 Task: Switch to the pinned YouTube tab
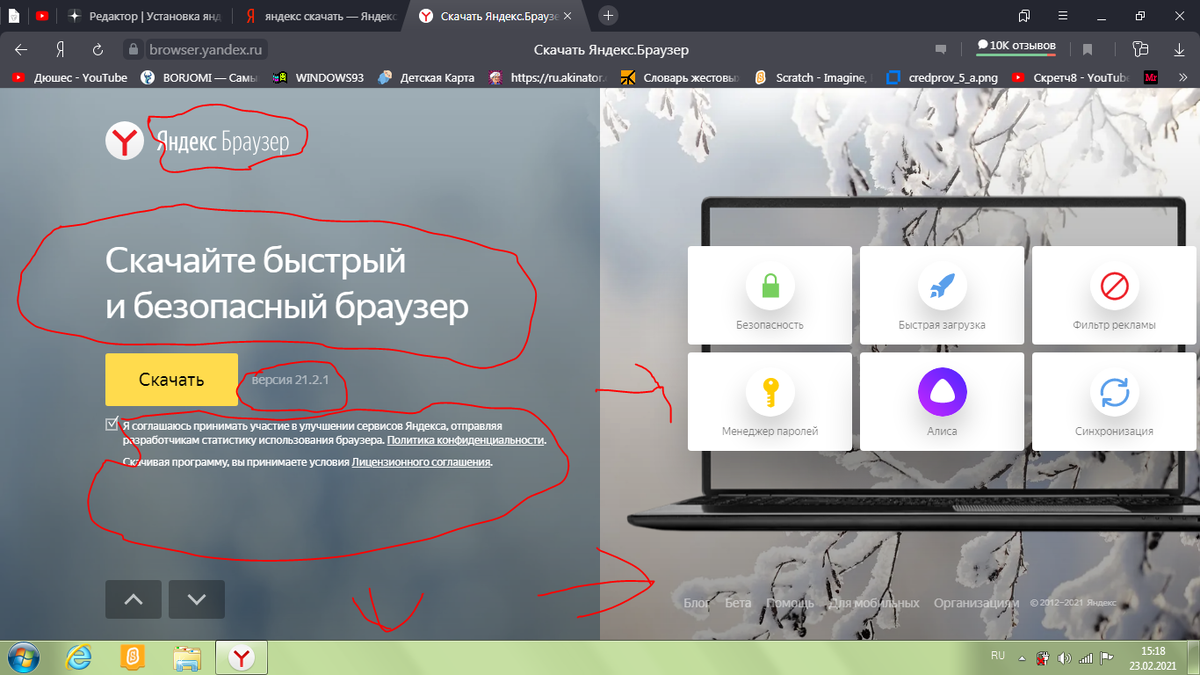[x=41, y=16]
